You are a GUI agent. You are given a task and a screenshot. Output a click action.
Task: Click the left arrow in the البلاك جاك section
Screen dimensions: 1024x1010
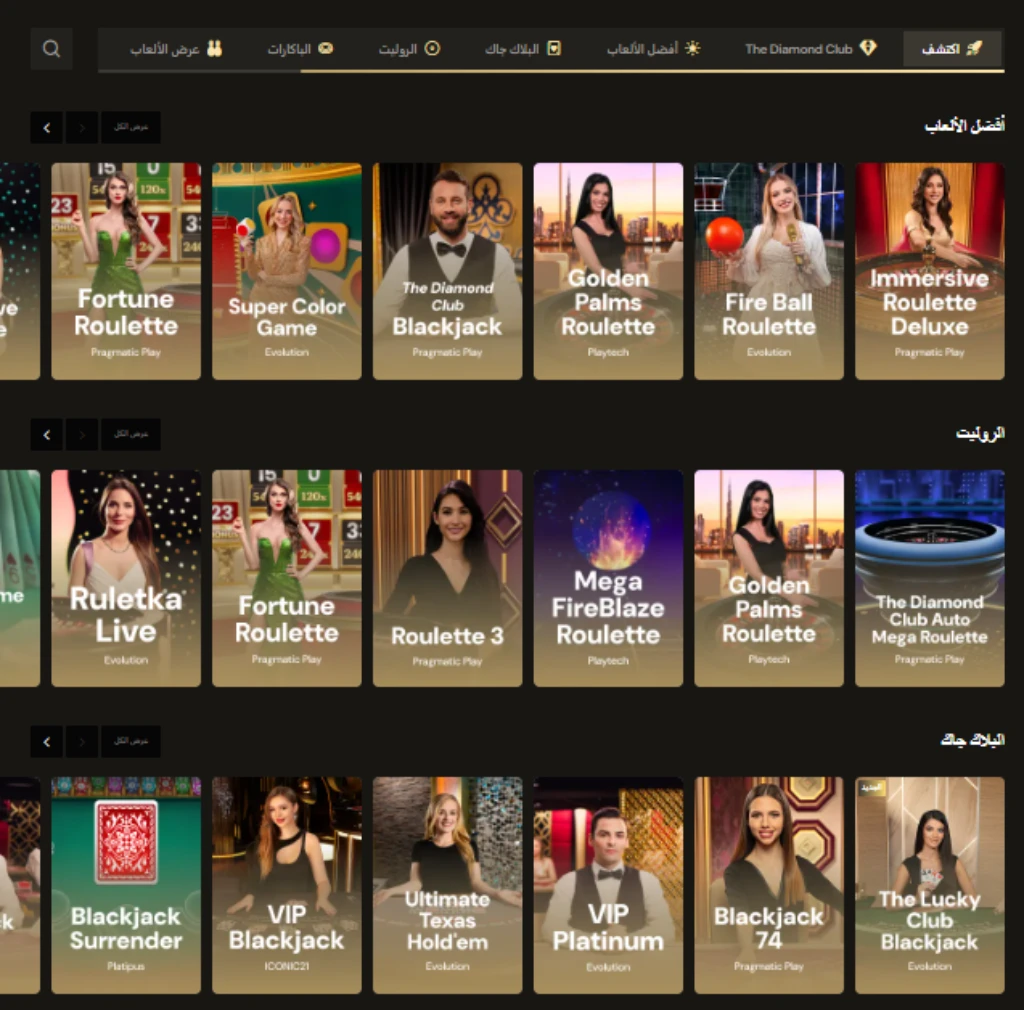pyautogui.click(x=46, y=742)
